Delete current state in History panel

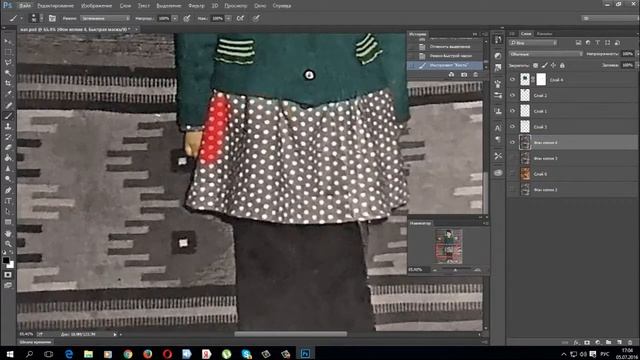pyautogui.click(x=476, y=75)
